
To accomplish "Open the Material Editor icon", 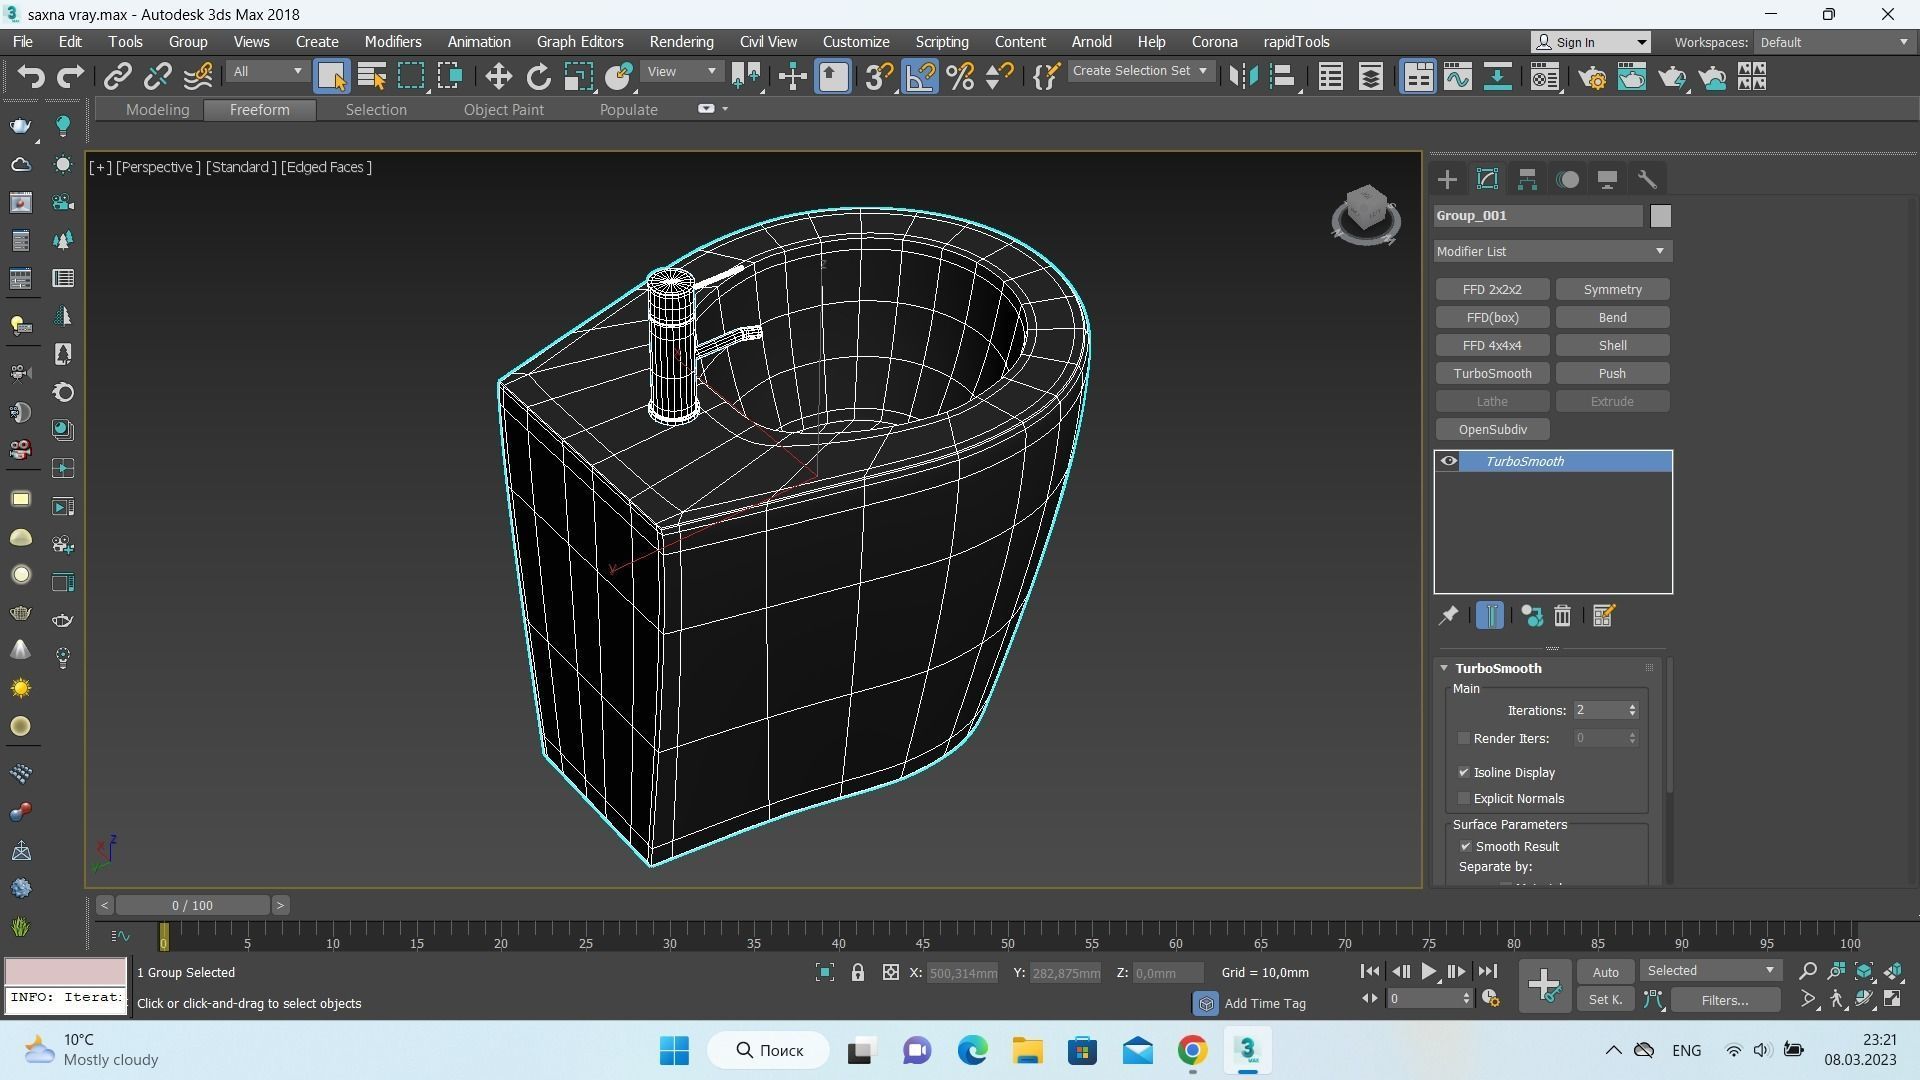I will point(1545,77).
